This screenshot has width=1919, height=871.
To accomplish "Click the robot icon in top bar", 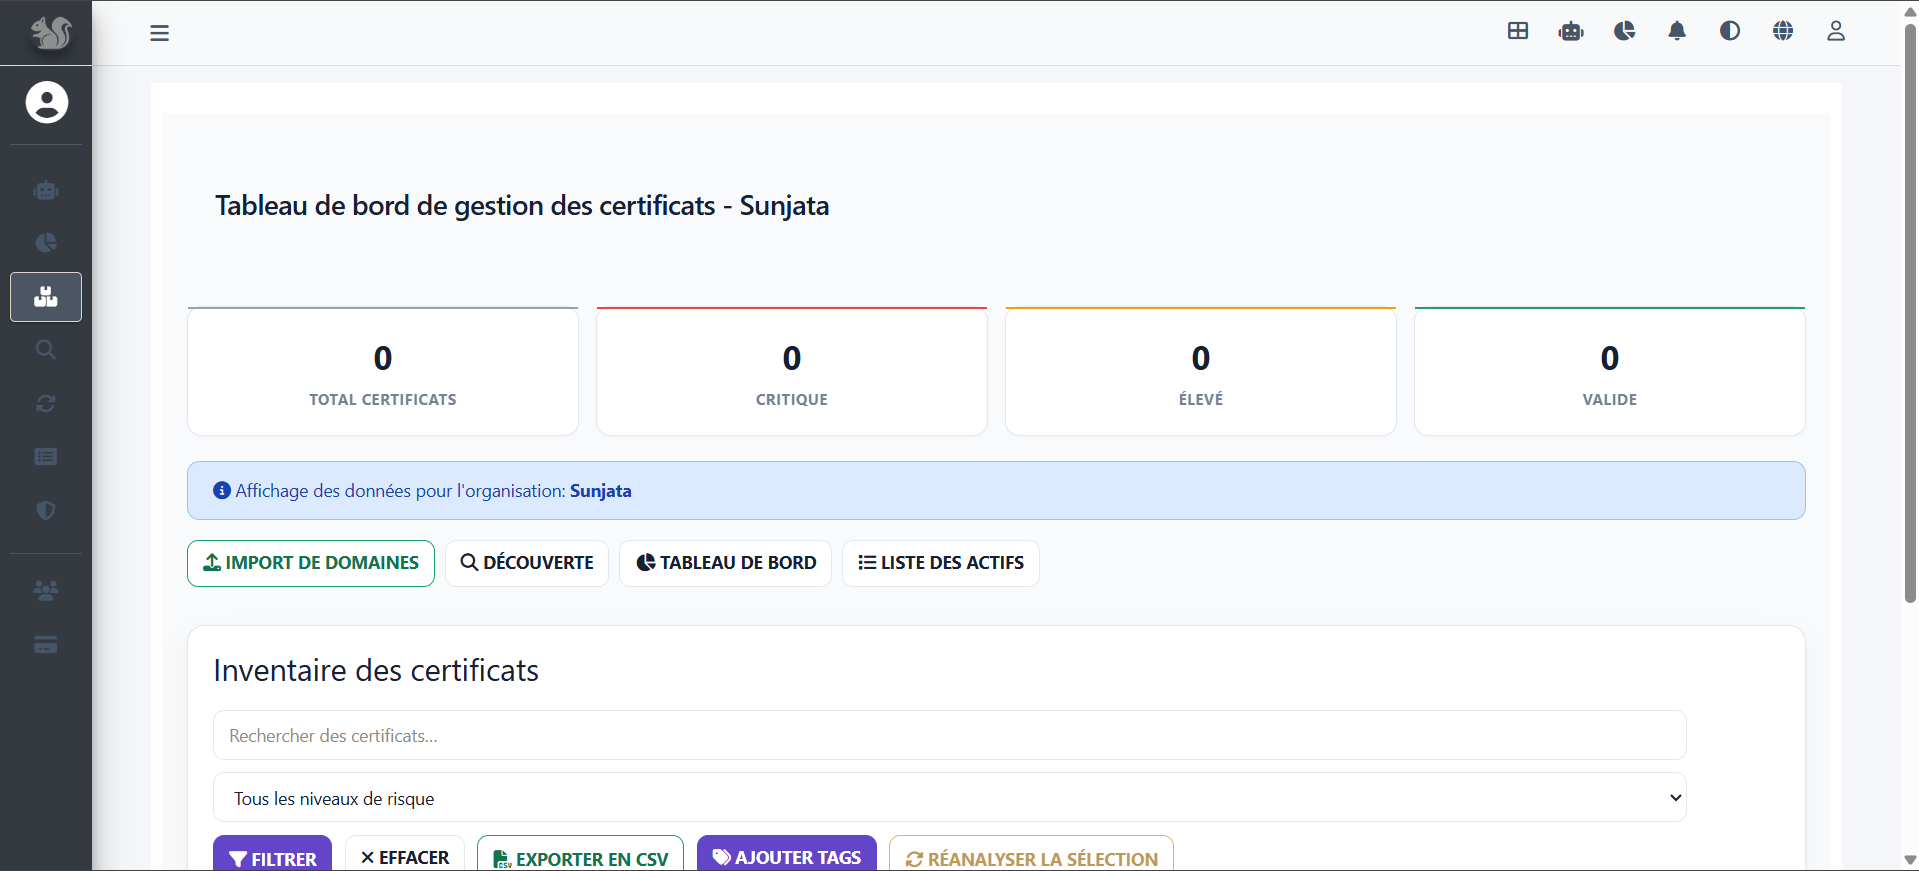I will pyautogui.click(x=1571, y=31).
